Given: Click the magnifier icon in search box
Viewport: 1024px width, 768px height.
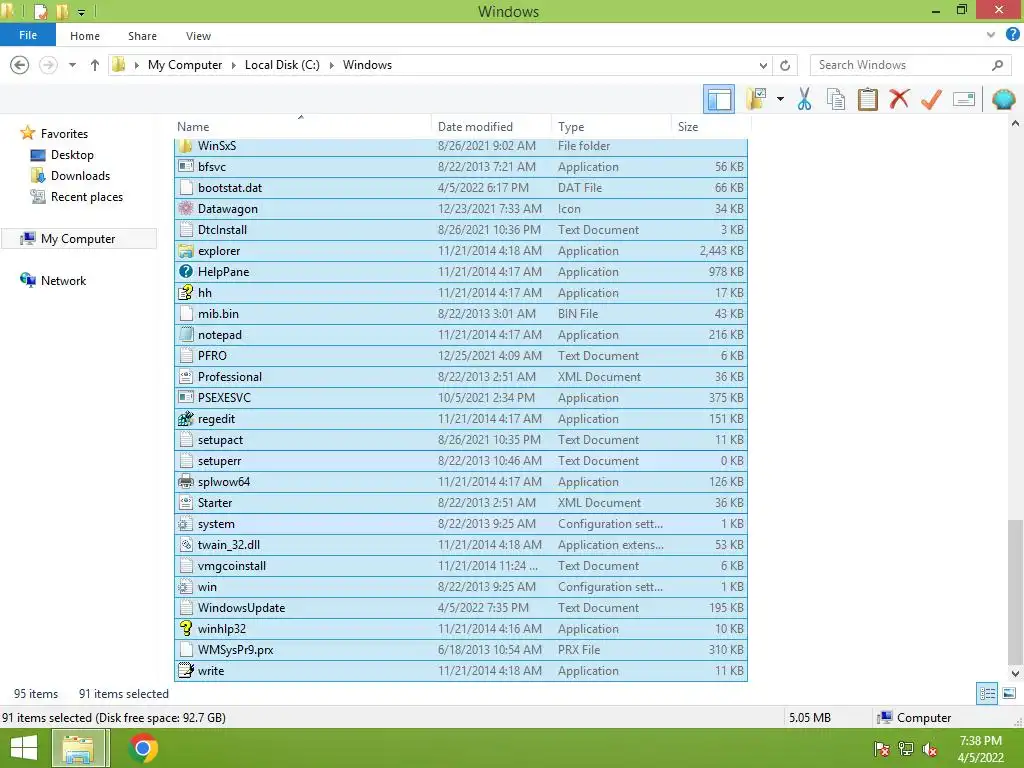Looking at the screenshot, I should [x=997, y=65].
